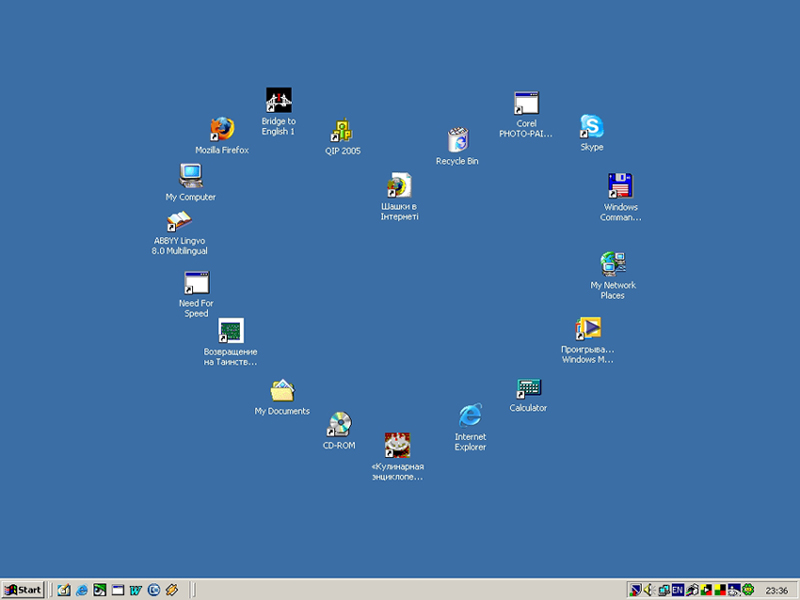Select the ABBYY Lingvo 8.0 Multilingual icon
800x600 pixels.
click(180, 233)
